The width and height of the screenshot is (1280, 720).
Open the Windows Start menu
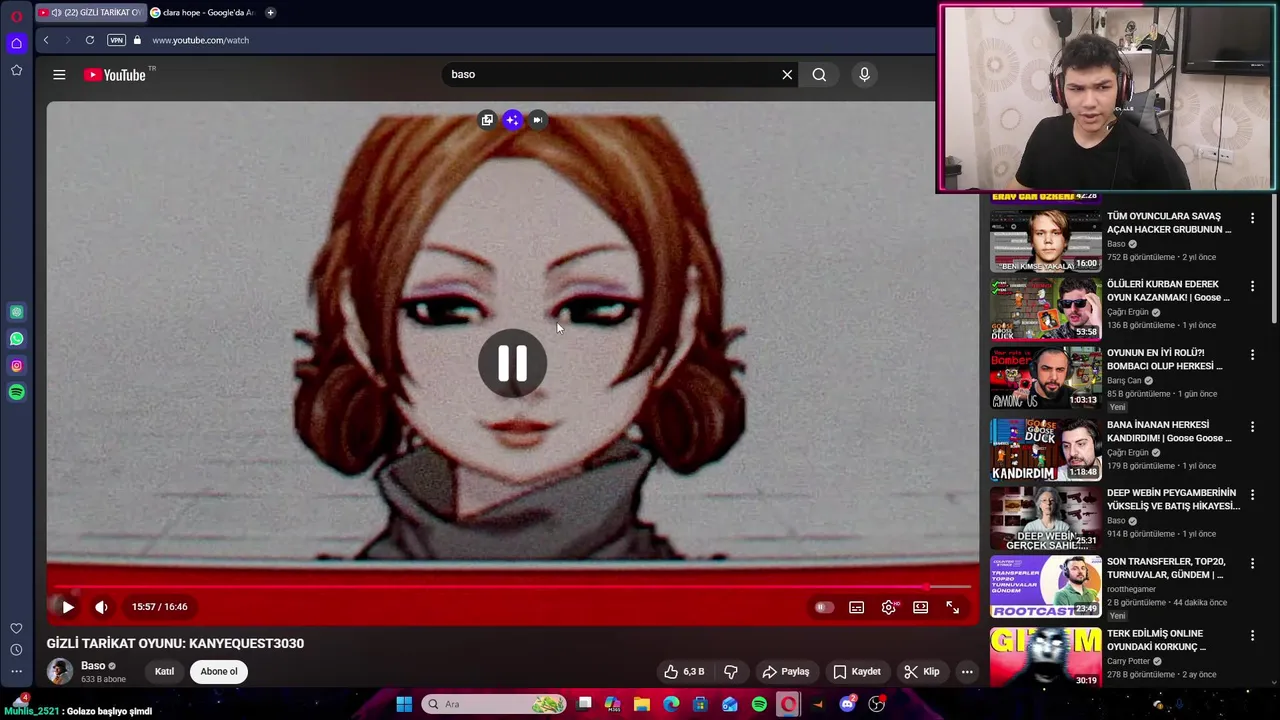click(404, 704)
